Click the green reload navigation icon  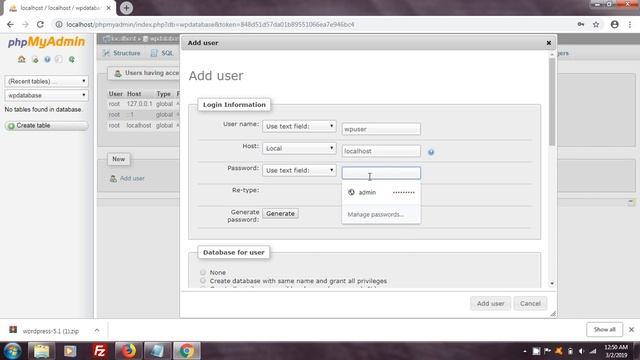[72, 60]
